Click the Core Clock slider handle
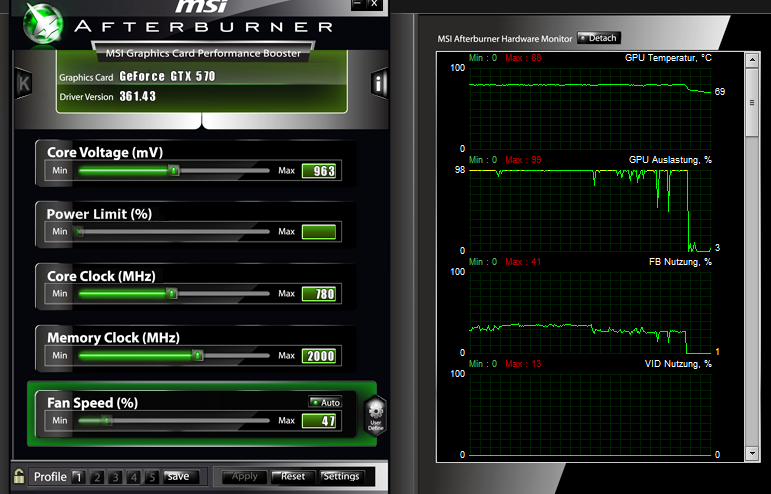This screenshot has height=494, width=771. [172, 293]
